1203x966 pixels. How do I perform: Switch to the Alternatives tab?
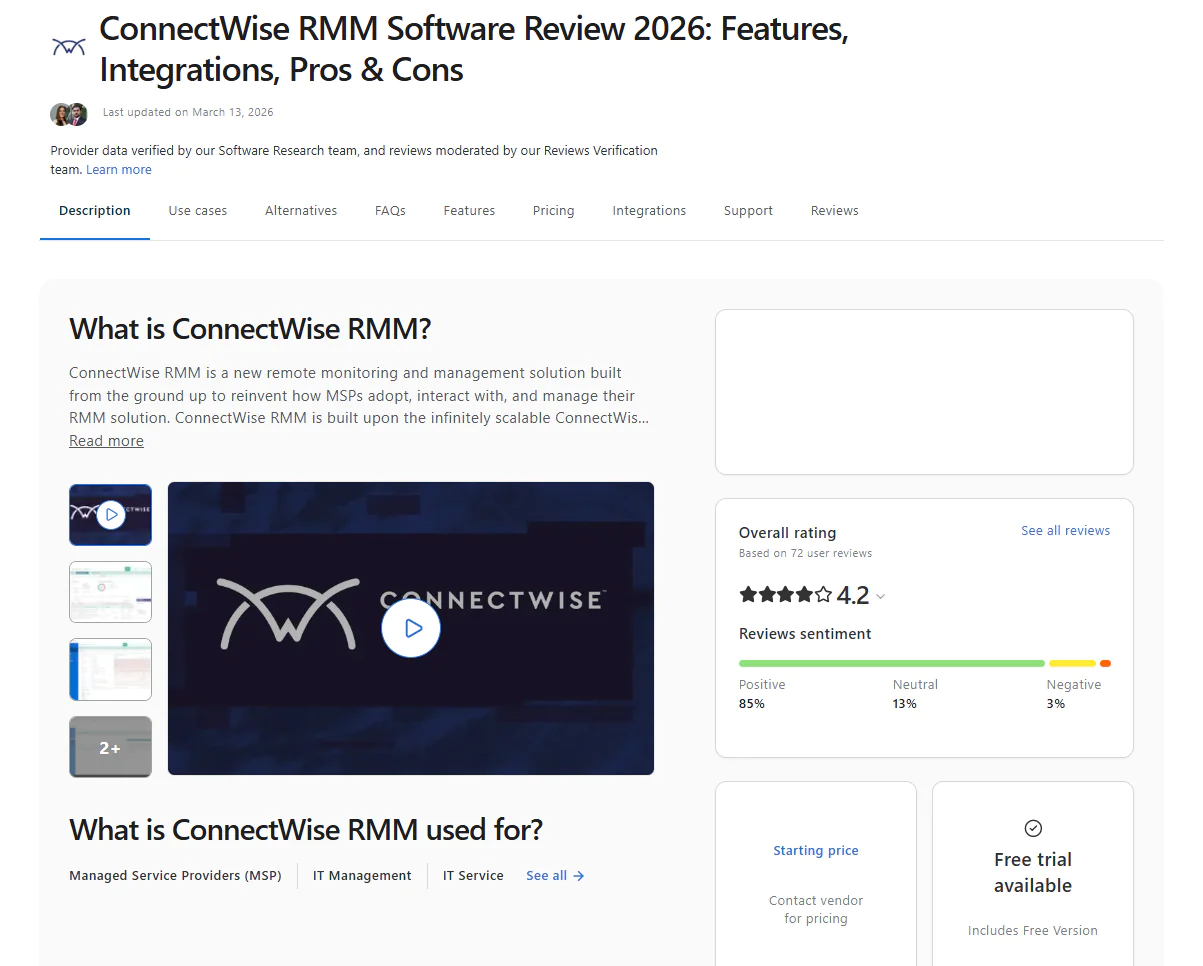(301, 211)
